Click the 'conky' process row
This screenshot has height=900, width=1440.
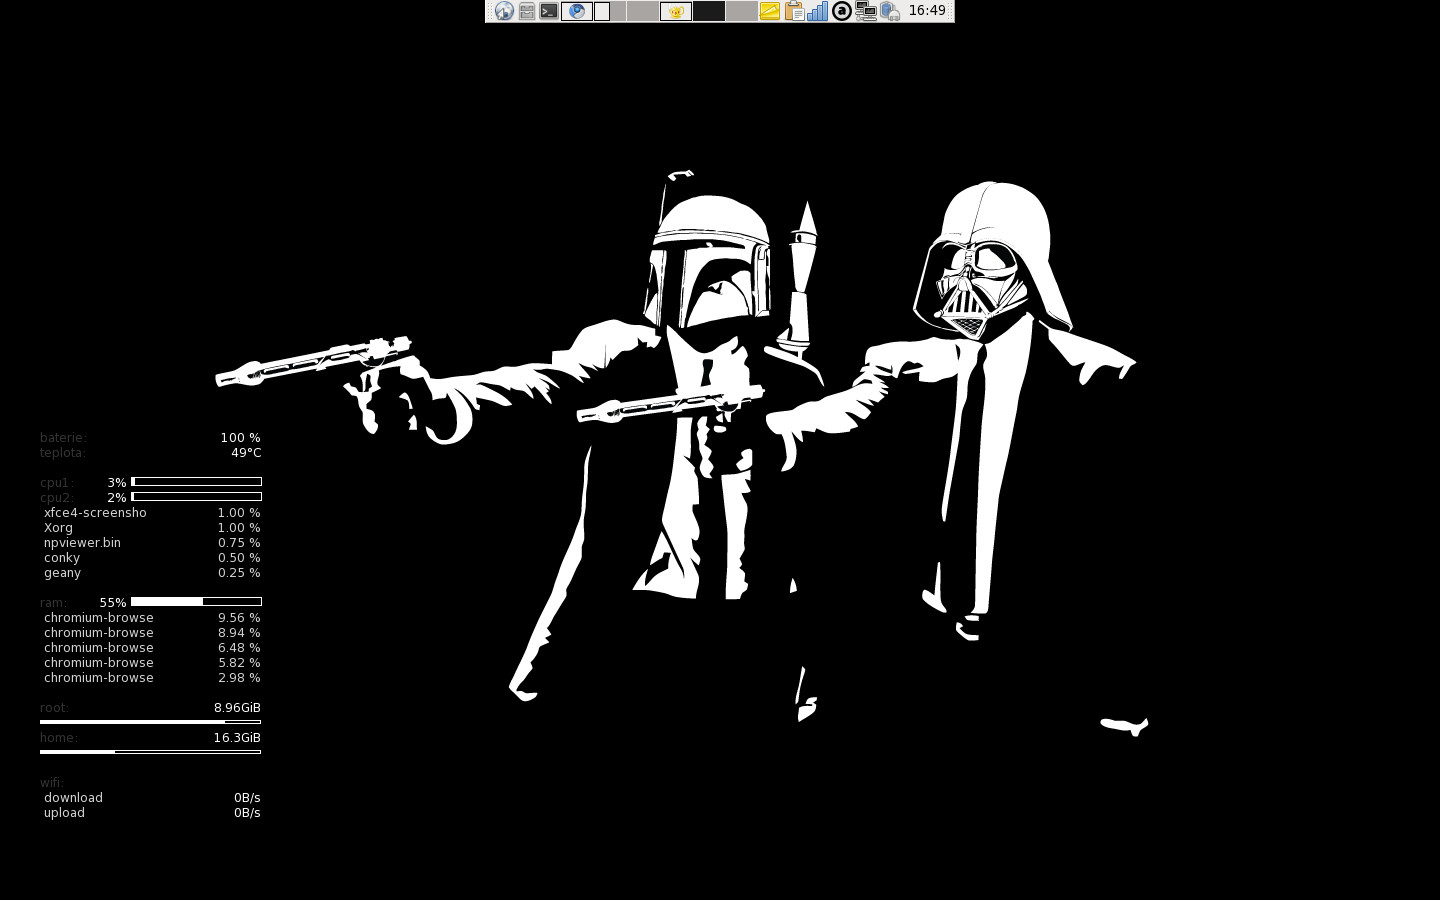pyautogui.click(x=152, y=558)
